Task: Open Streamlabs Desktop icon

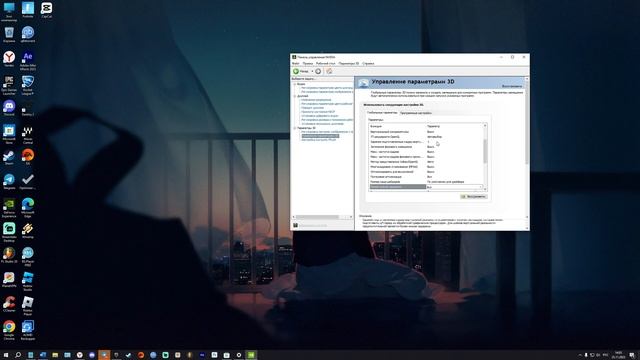Action: (9, 232)
